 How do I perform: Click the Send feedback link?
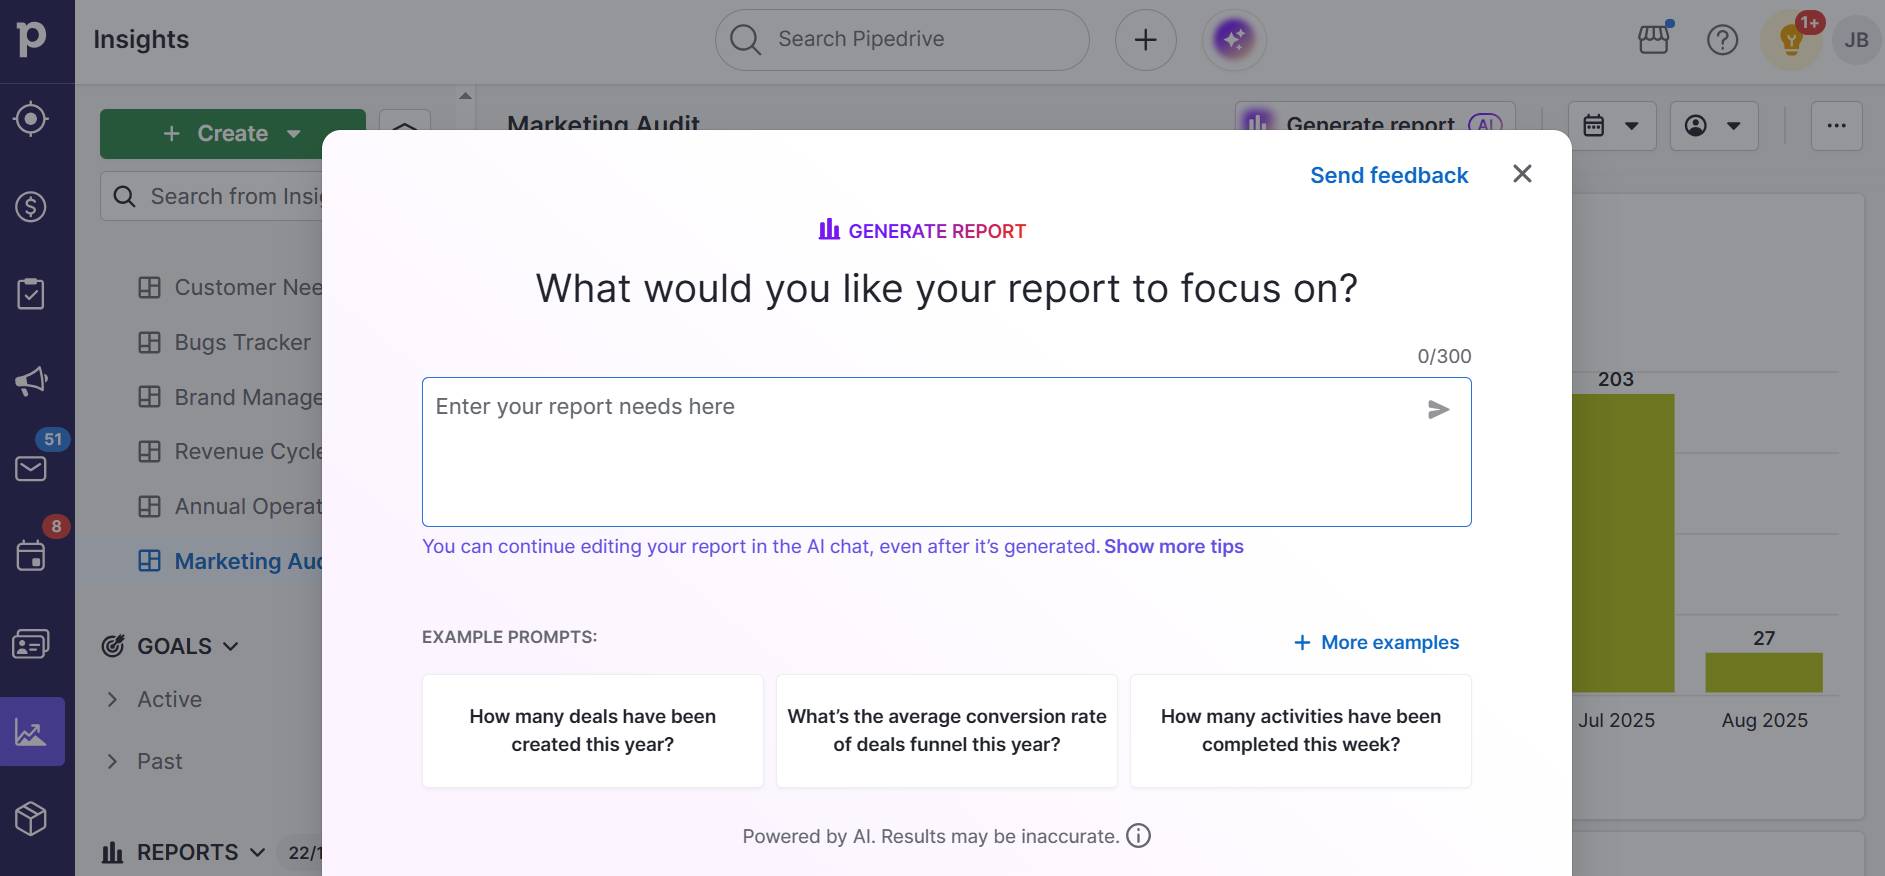(1389, 176)
